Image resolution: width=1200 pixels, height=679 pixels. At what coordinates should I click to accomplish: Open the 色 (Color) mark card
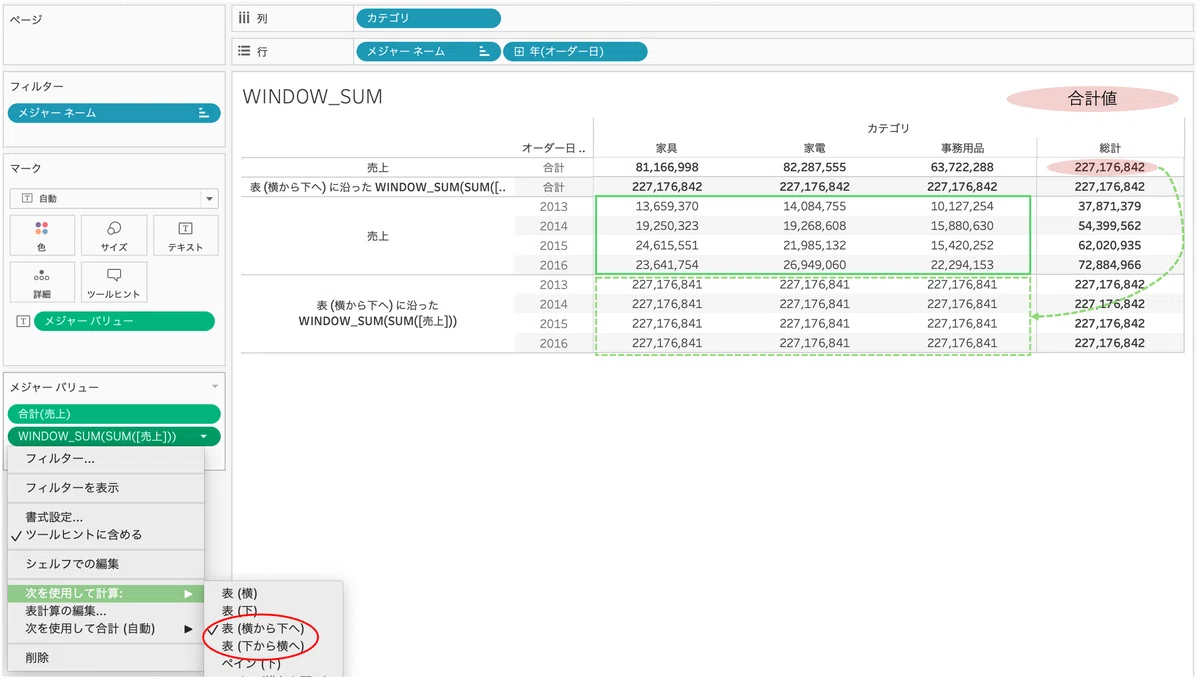coord(41,236)
